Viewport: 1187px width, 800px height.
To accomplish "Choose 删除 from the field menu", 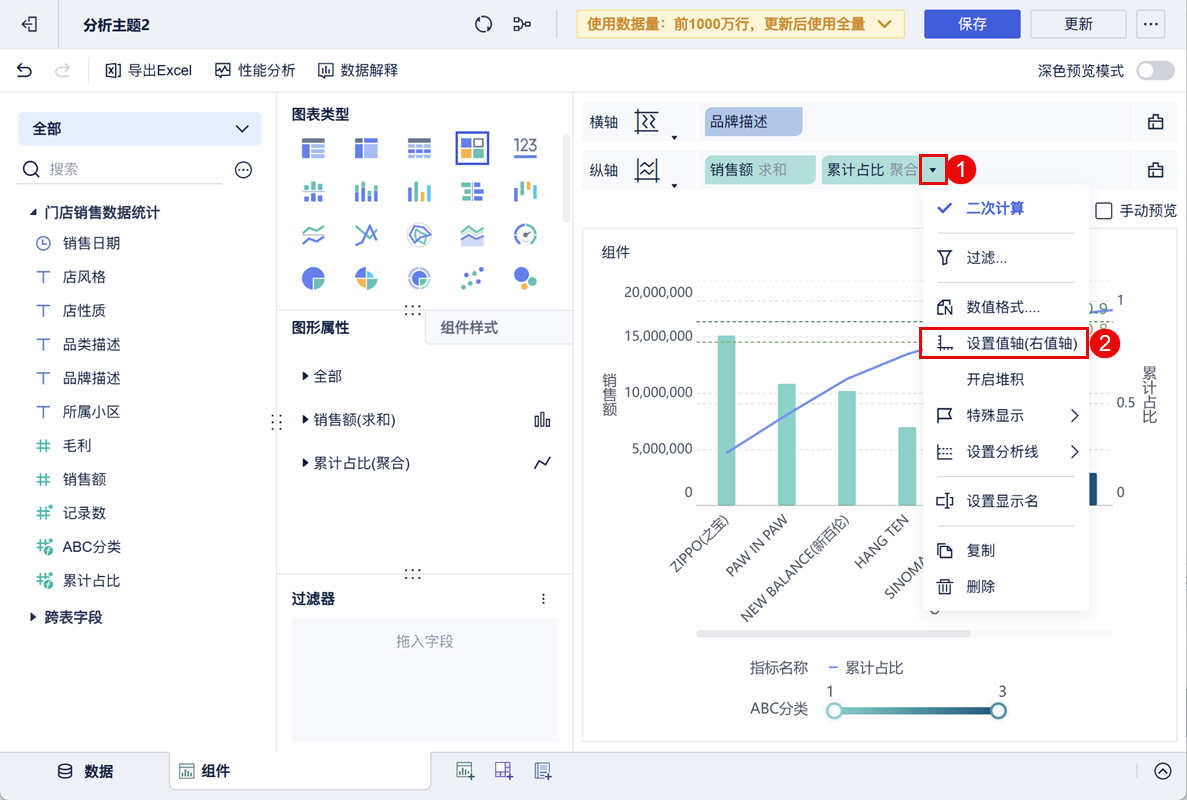I will point(1005,587).
